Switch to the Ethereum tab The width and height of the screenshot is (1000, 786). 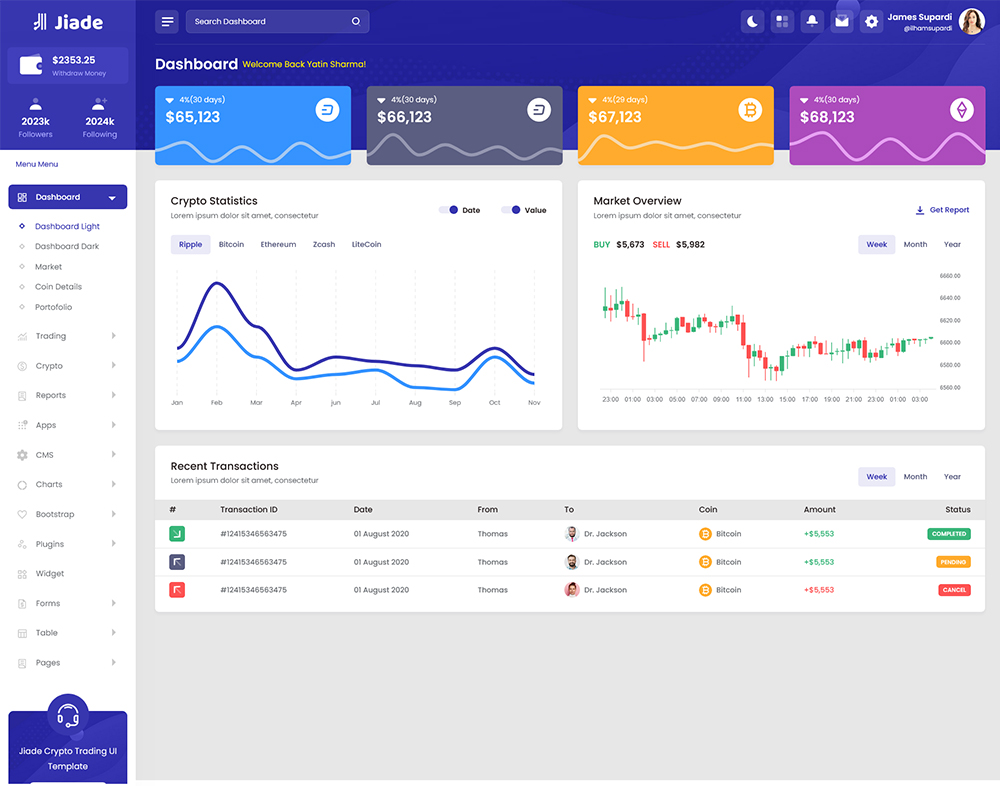(x=278, y=245)
